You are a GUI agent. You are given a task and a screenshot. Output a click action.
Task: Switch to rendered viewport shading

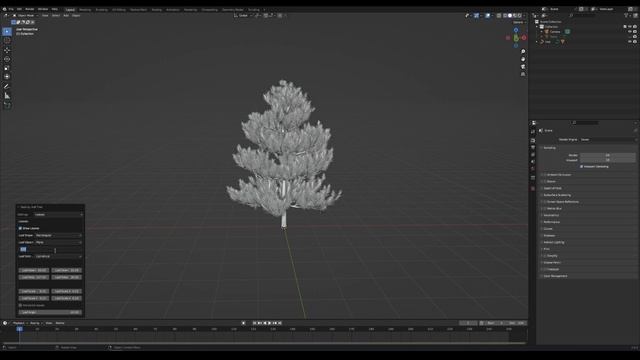coord(519,16)
